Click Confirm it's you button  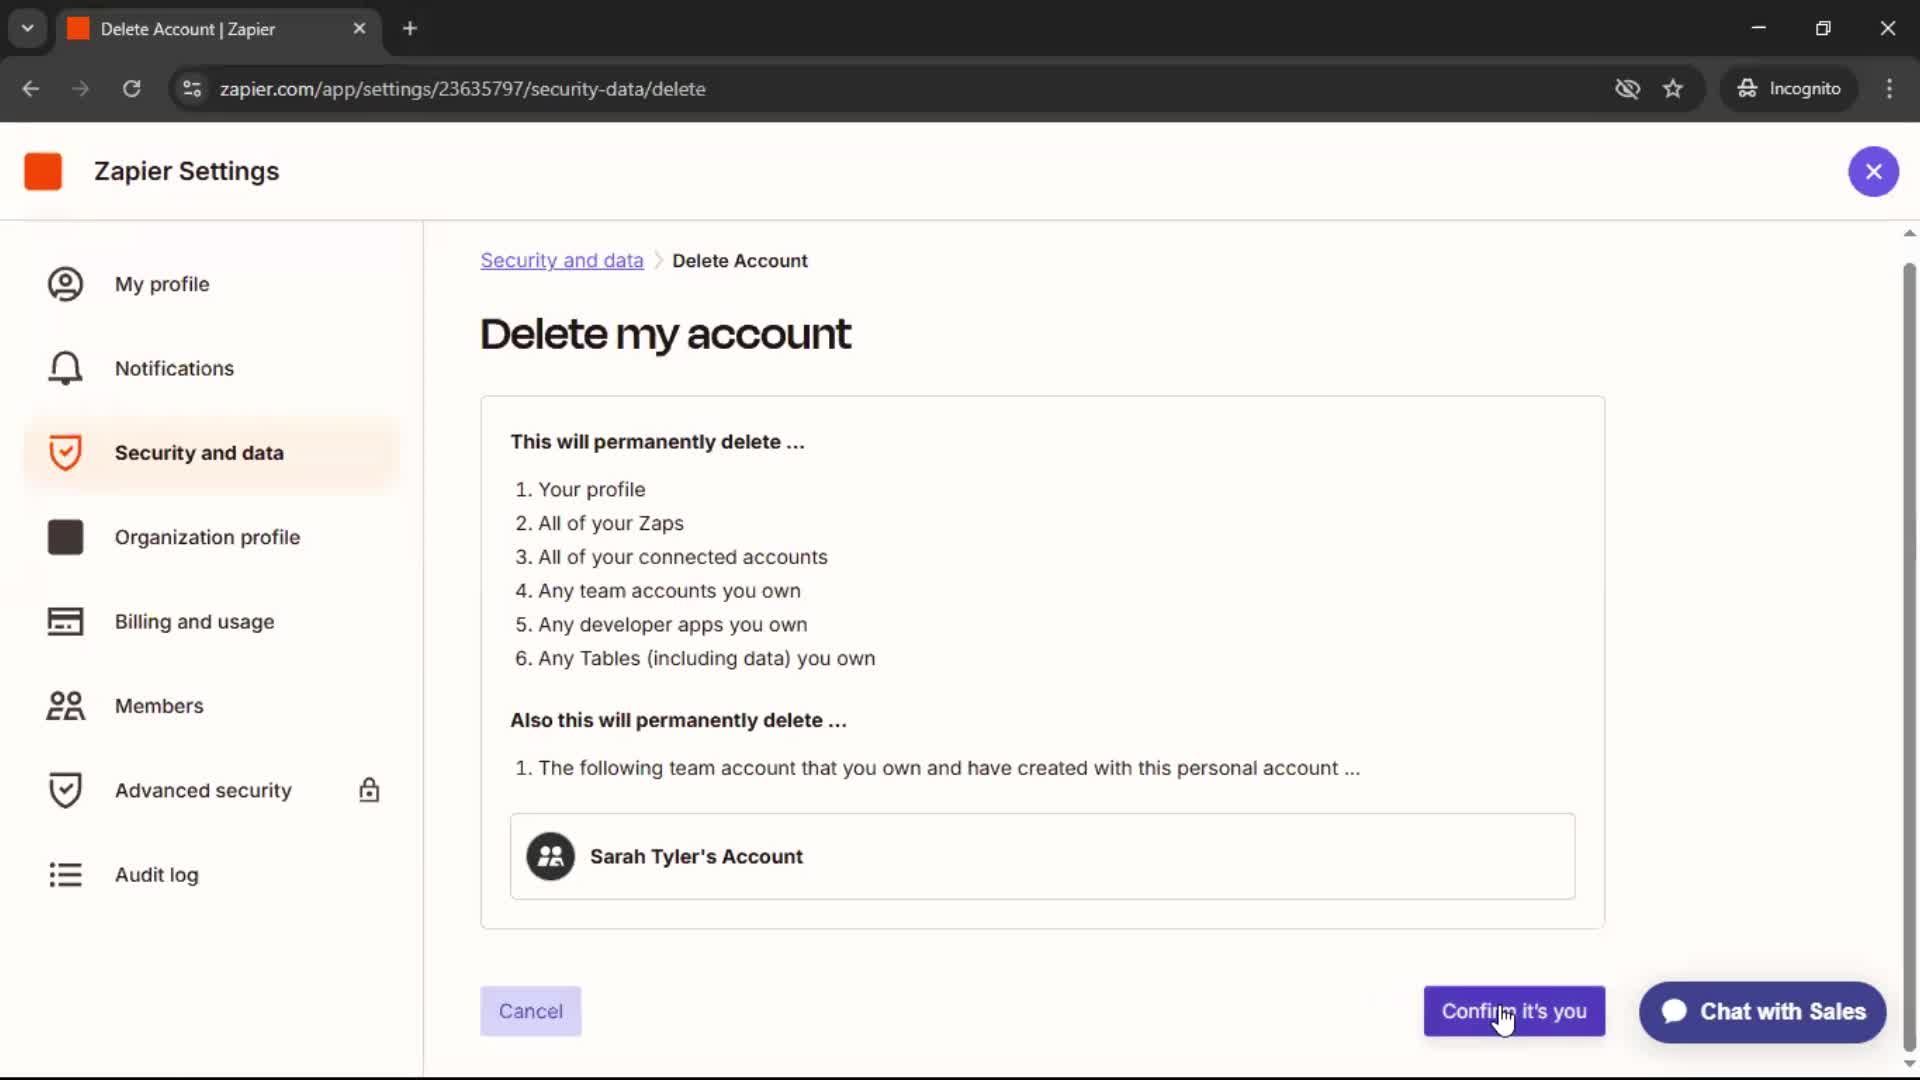[x=1514, y=1011]
